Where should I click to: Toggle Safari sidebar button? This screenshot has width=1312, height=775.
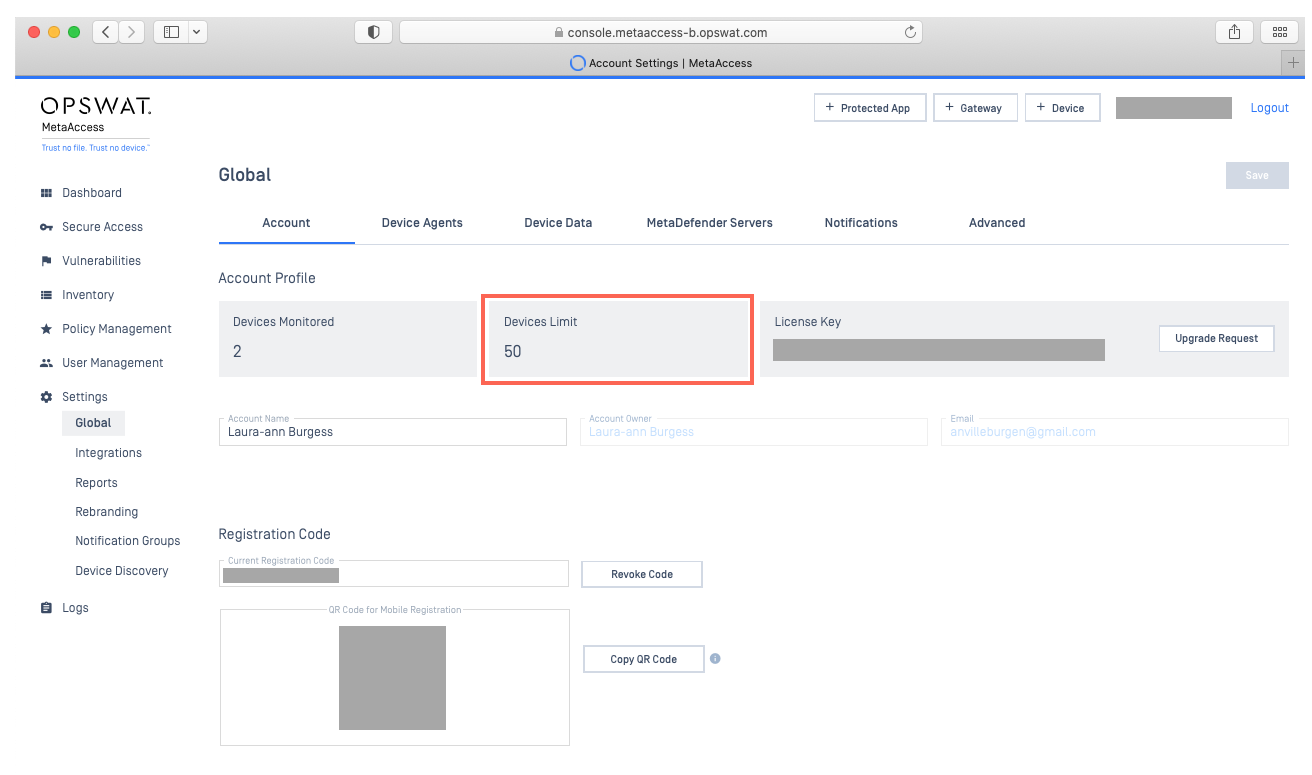click(x=171, y=32)
